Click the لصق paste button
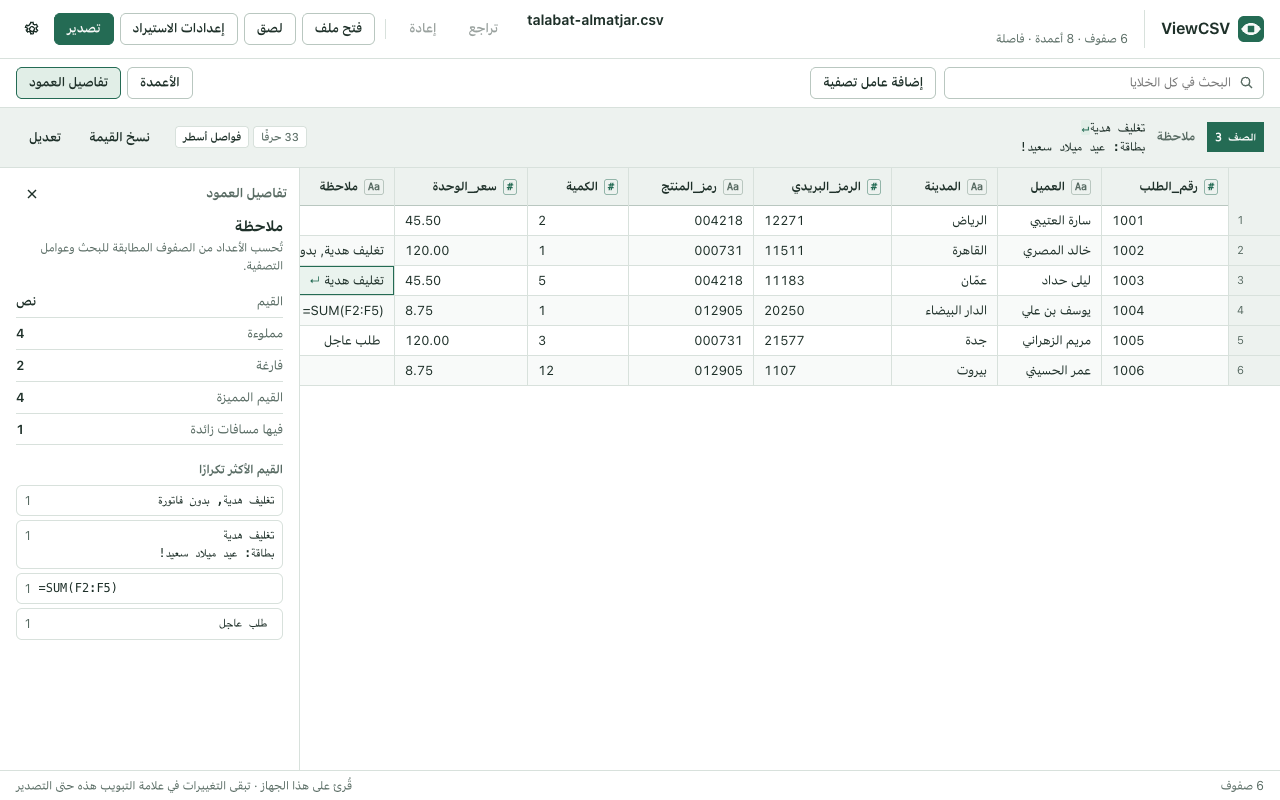This screenshot has height=800, width=1280. pyautogui.click(x=270, y=28)
